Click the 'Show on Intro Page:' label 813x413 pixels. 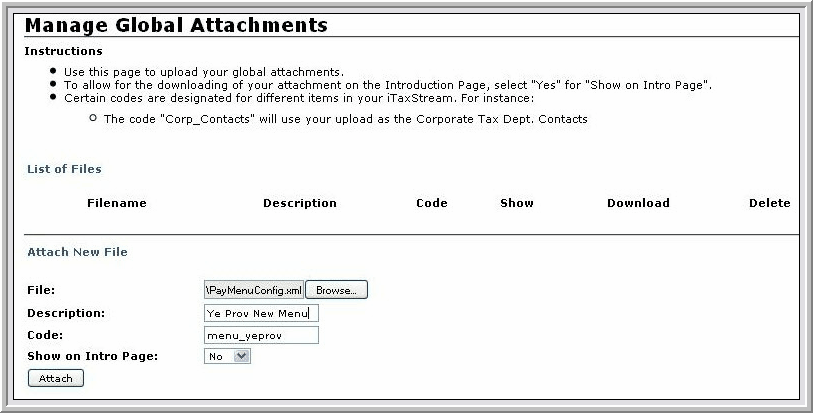(x=92, y=356)
